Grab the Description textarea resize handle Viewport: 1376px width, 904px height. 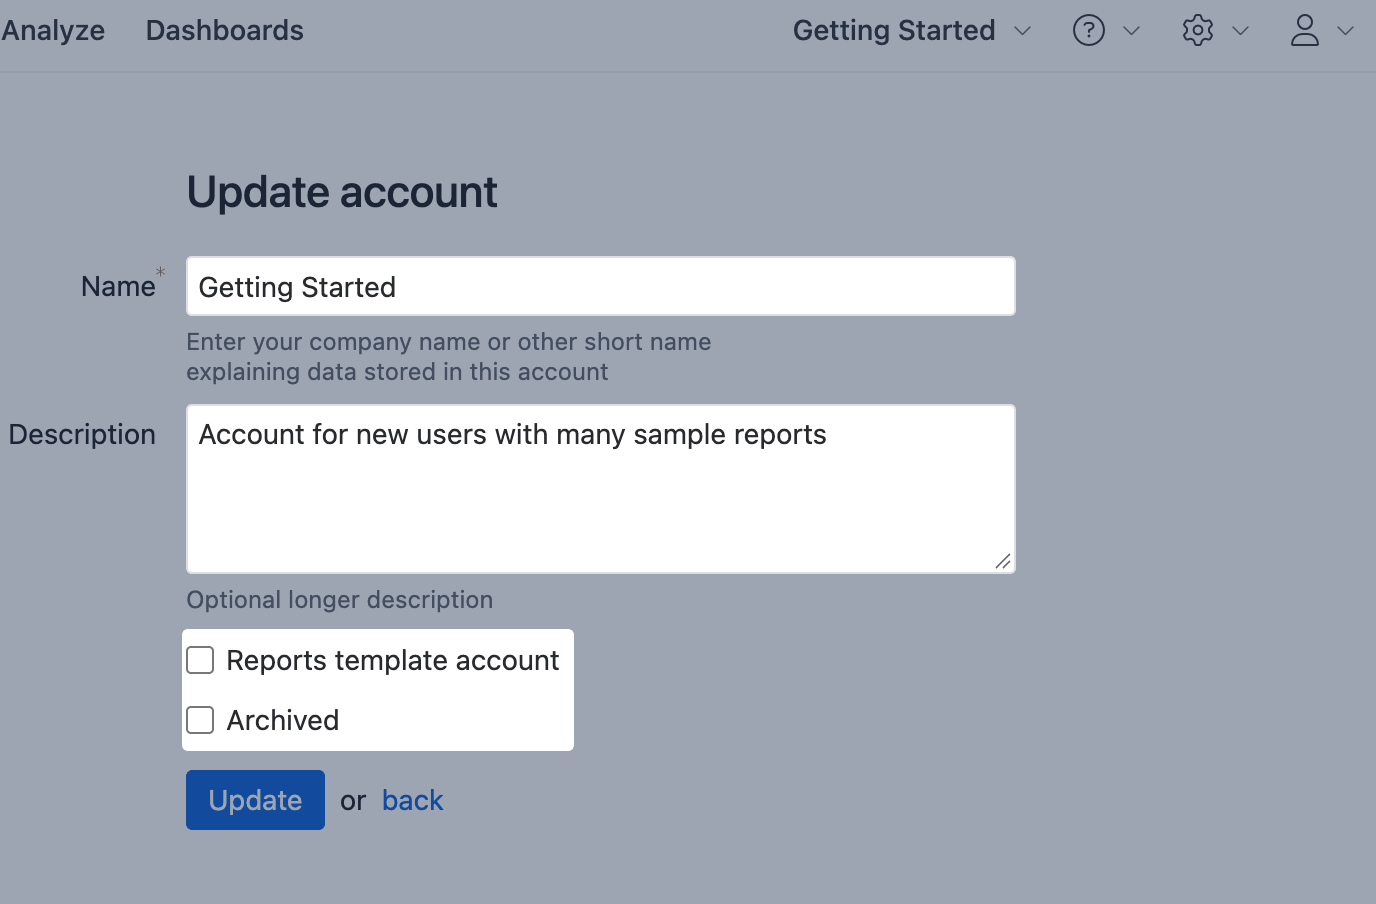[1003, 562]
